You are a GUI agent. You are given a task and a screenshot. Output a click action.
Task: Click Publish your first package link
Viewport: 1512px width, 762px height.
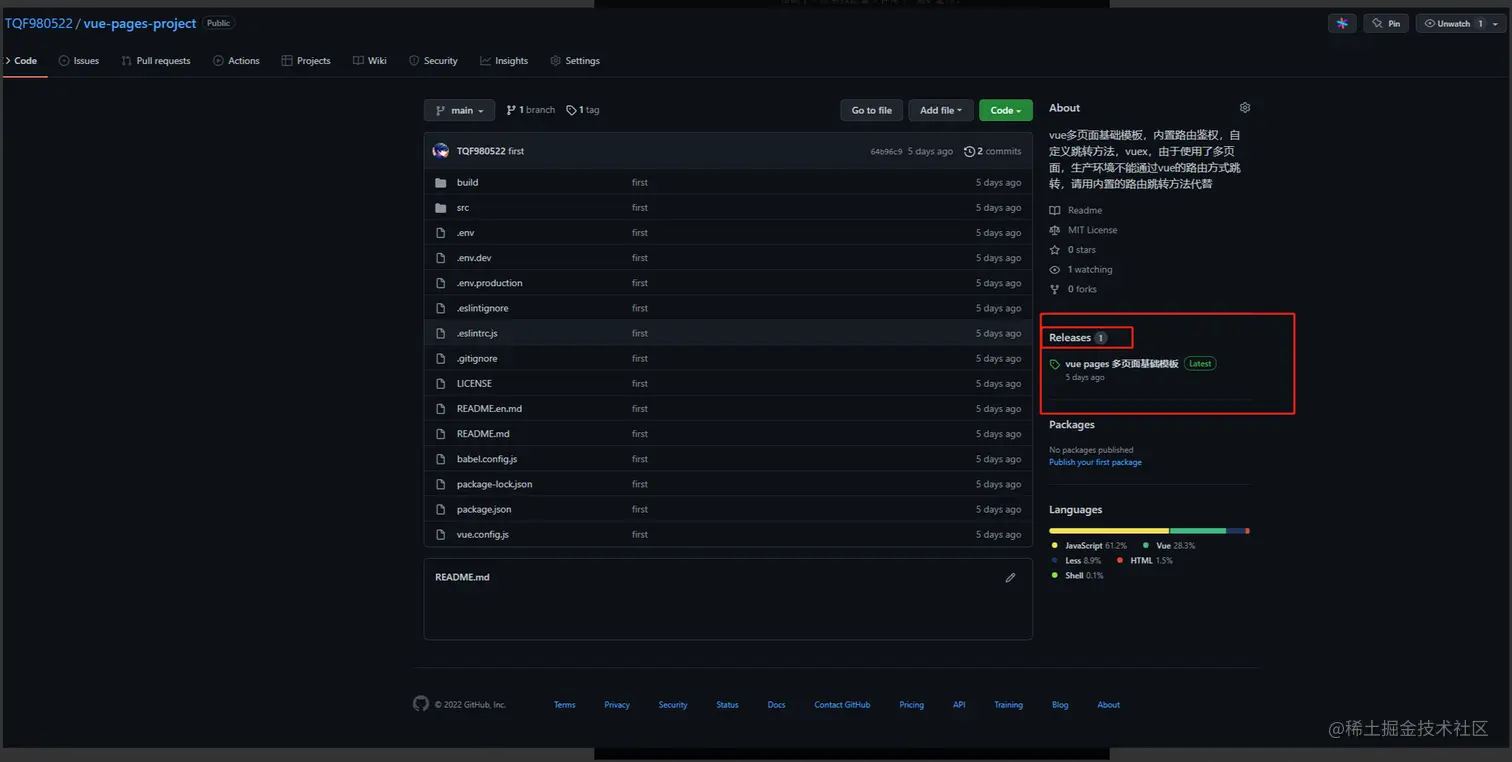(x=1095, y=462)
